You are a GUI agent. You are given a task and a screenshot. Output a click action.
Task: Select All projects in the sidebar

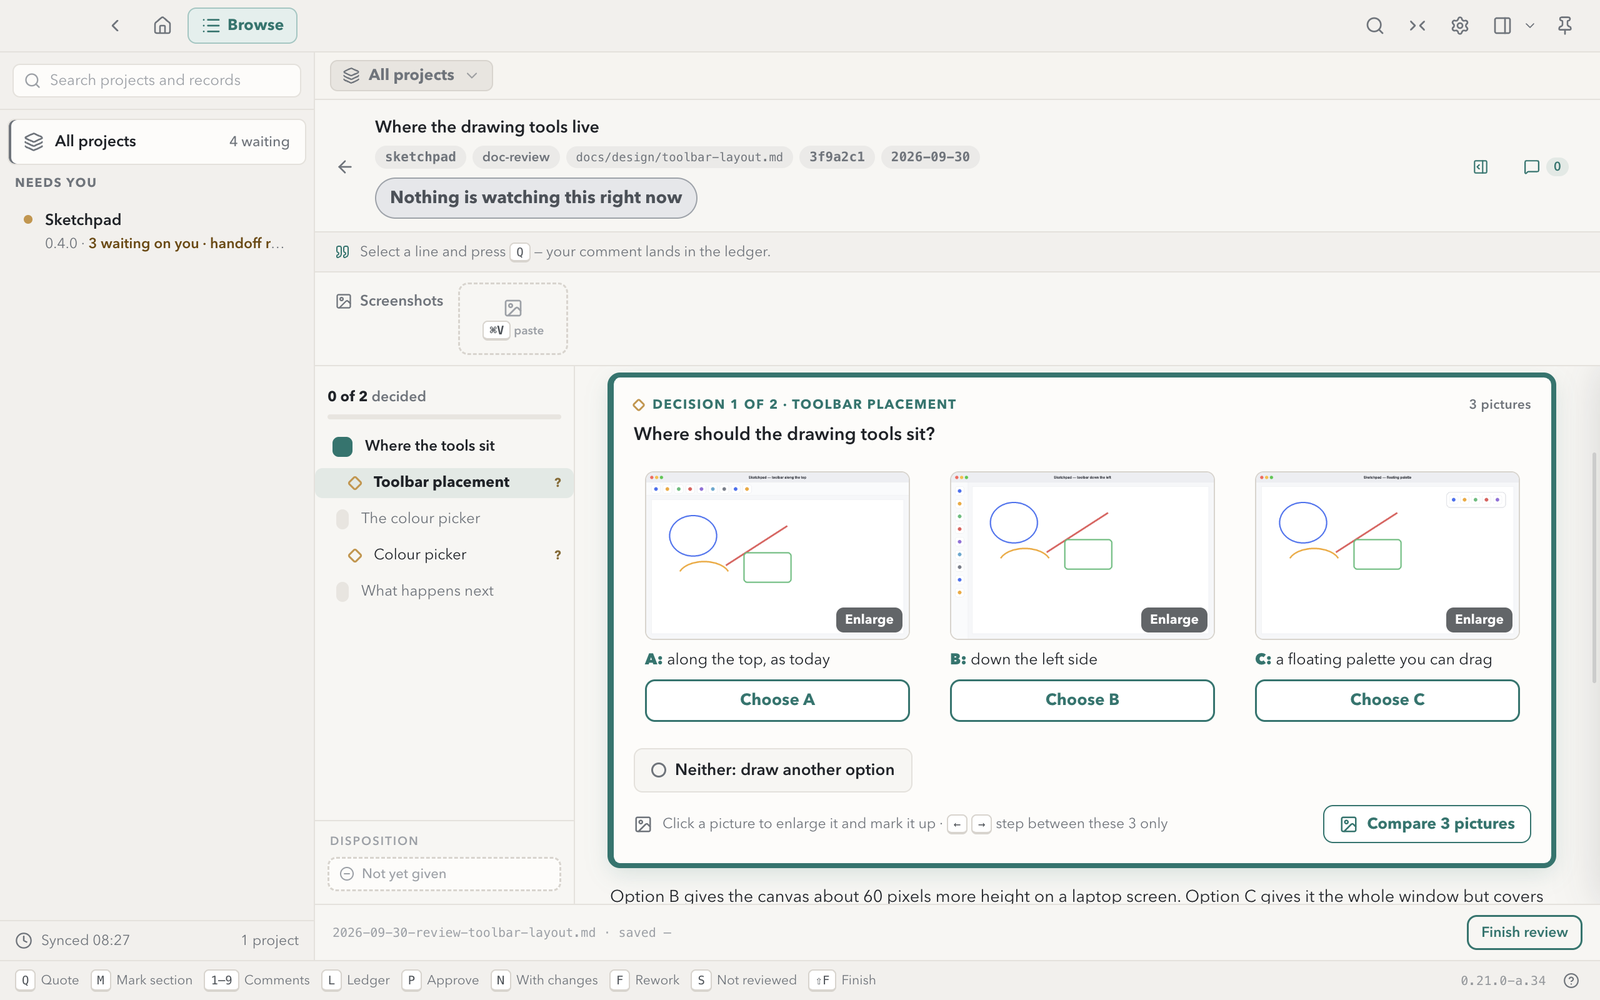157,141
